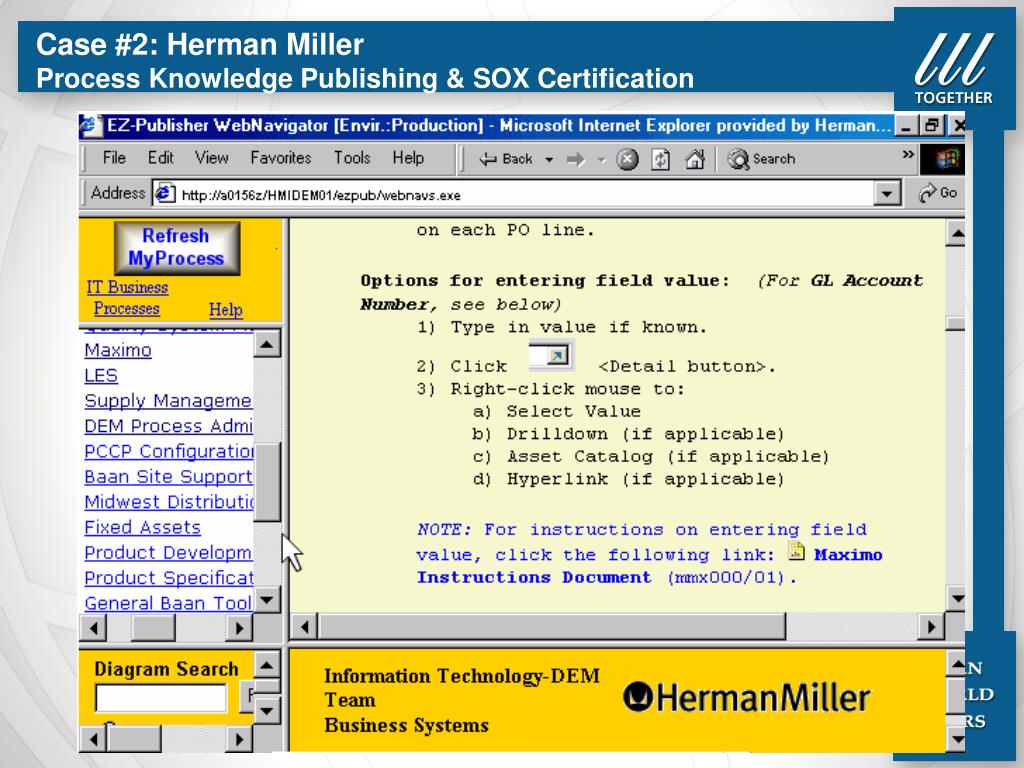
Task: Click Diagram Search pane scroll up arrow
Action: tap(266, 665)
